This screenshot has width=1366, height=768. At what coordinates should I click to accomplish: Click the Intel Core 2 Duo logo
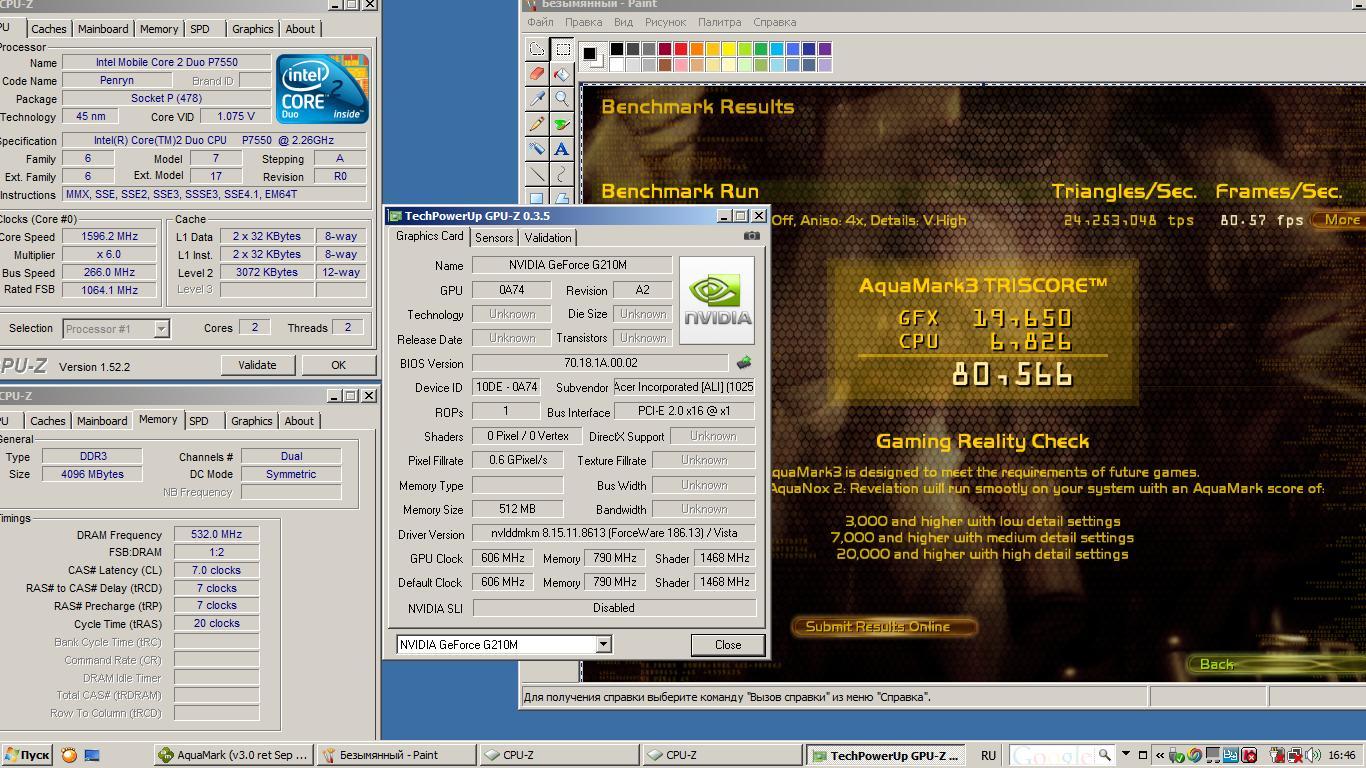322,89
